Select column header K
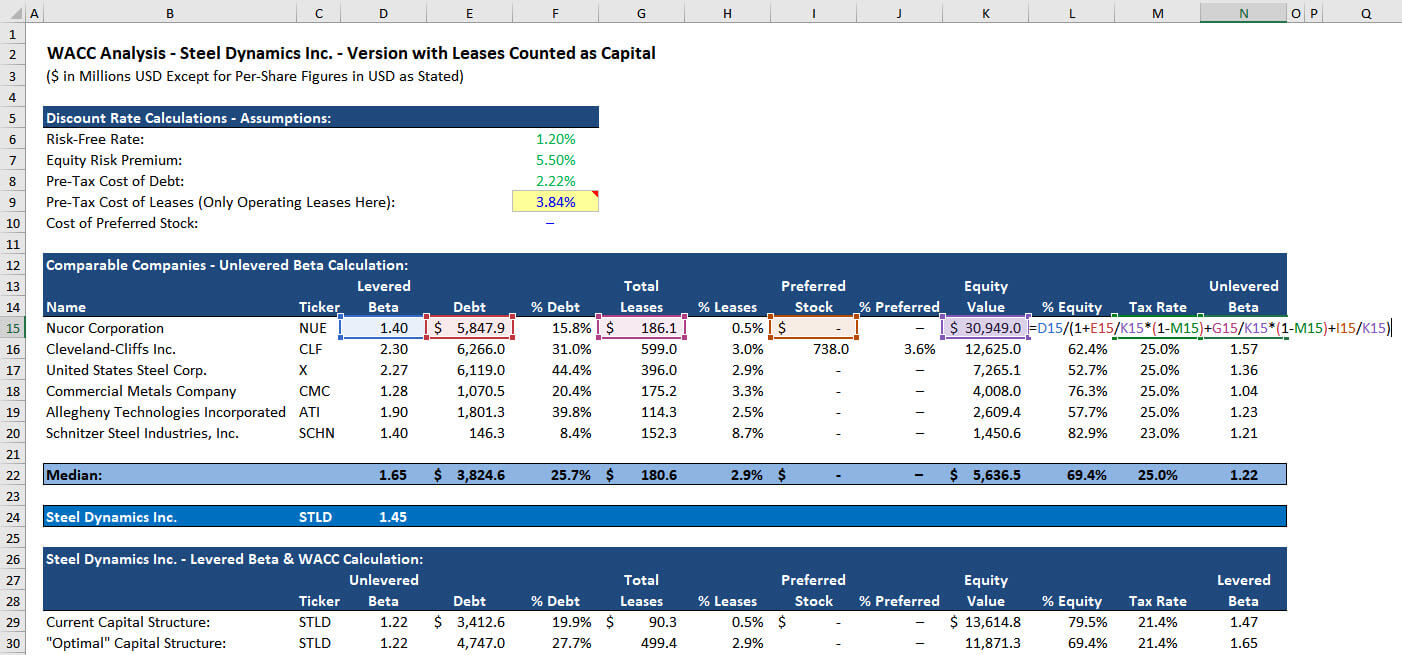The image size is (1402, 655). 986,13
